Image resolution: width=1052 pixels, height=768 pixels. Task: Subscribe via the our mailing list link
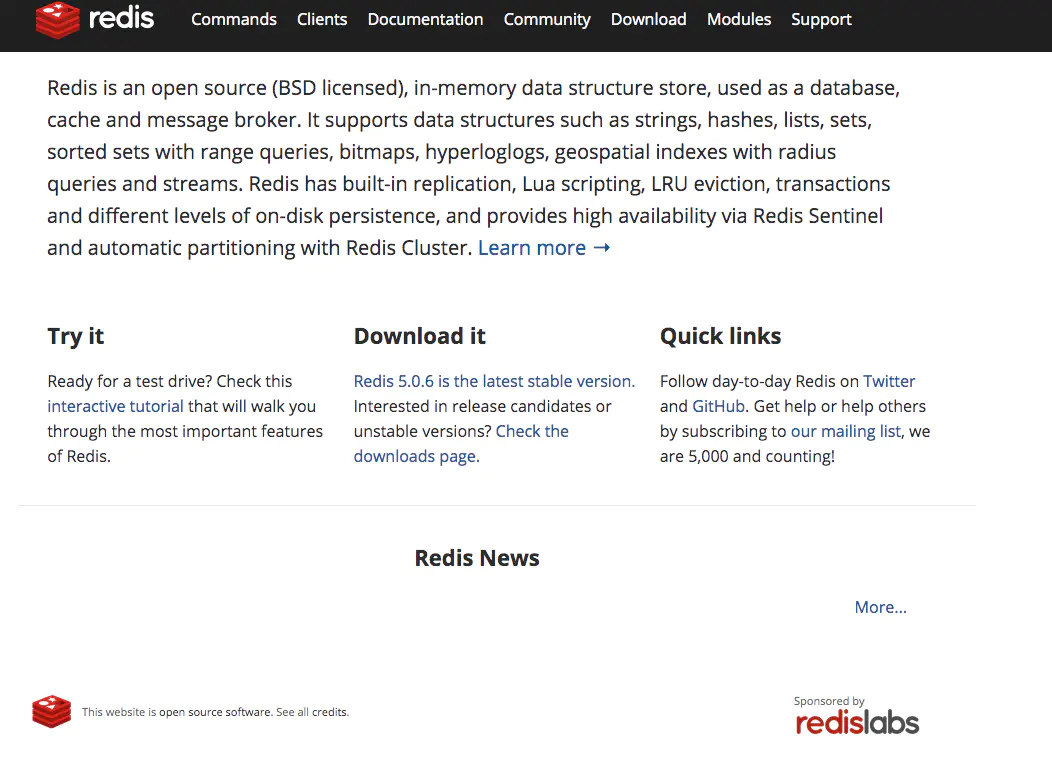(845, 431)
